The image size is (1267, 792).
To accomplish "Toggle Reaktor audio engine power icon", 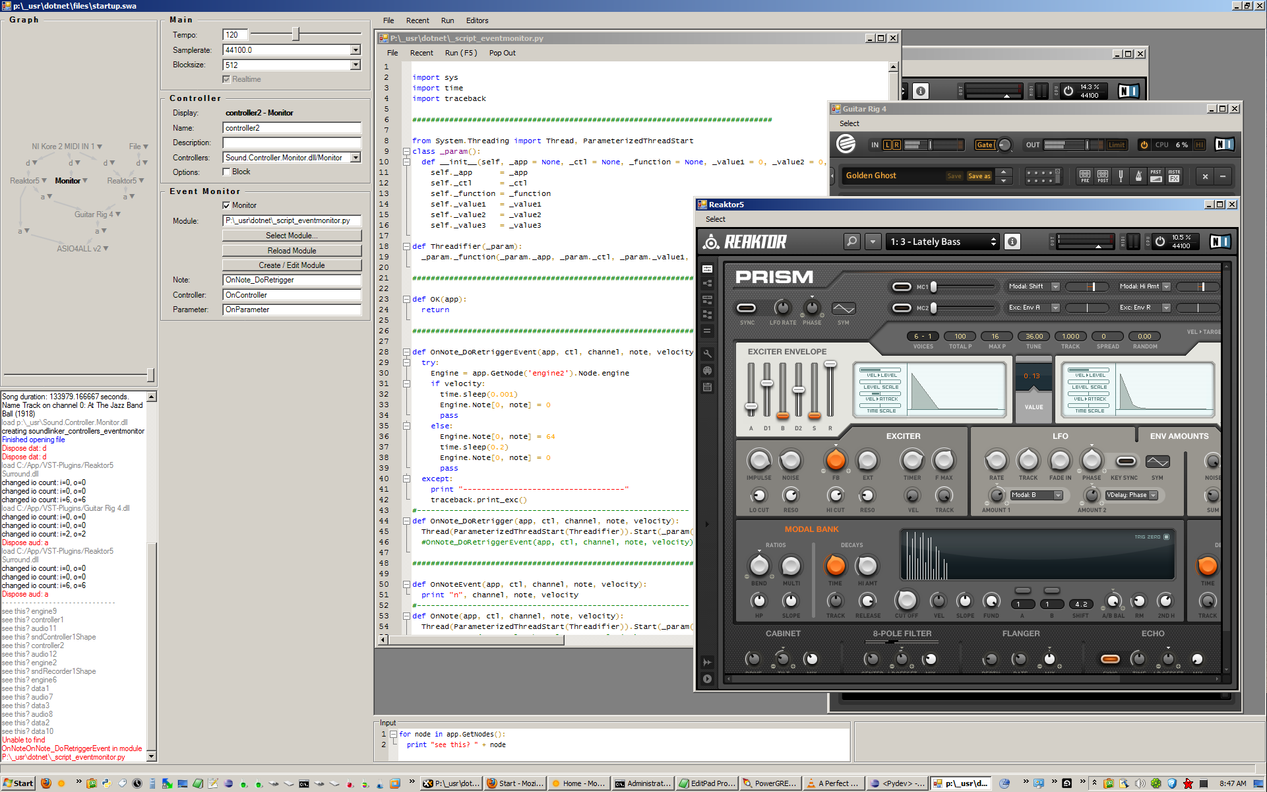I will [x=1159, y=241].
